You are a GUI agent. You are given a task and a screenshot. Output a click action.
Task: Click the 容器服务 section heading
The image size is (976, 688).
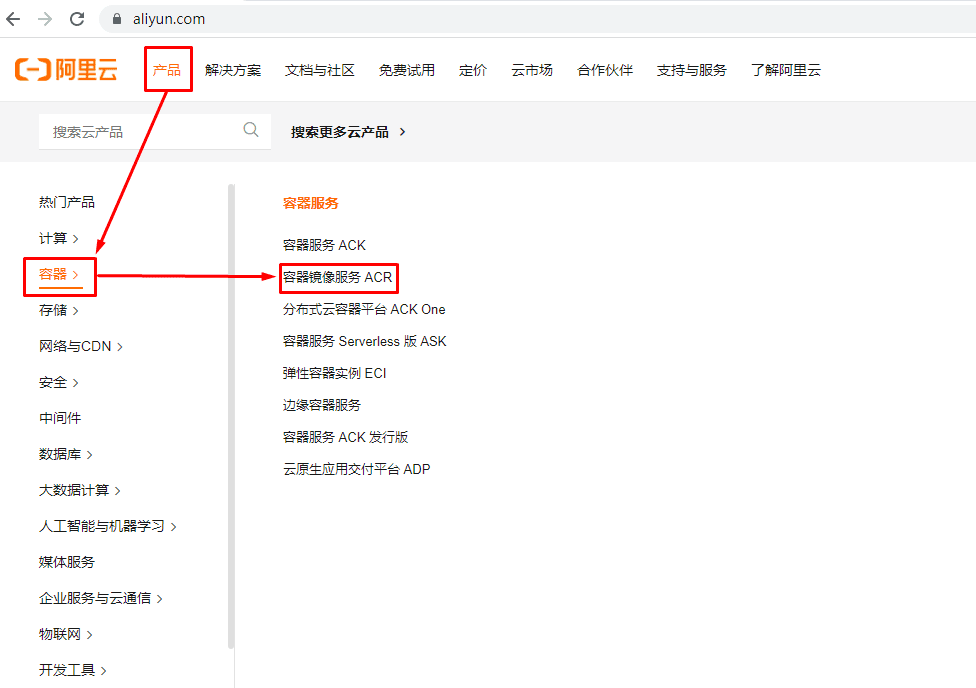(311, 203)
